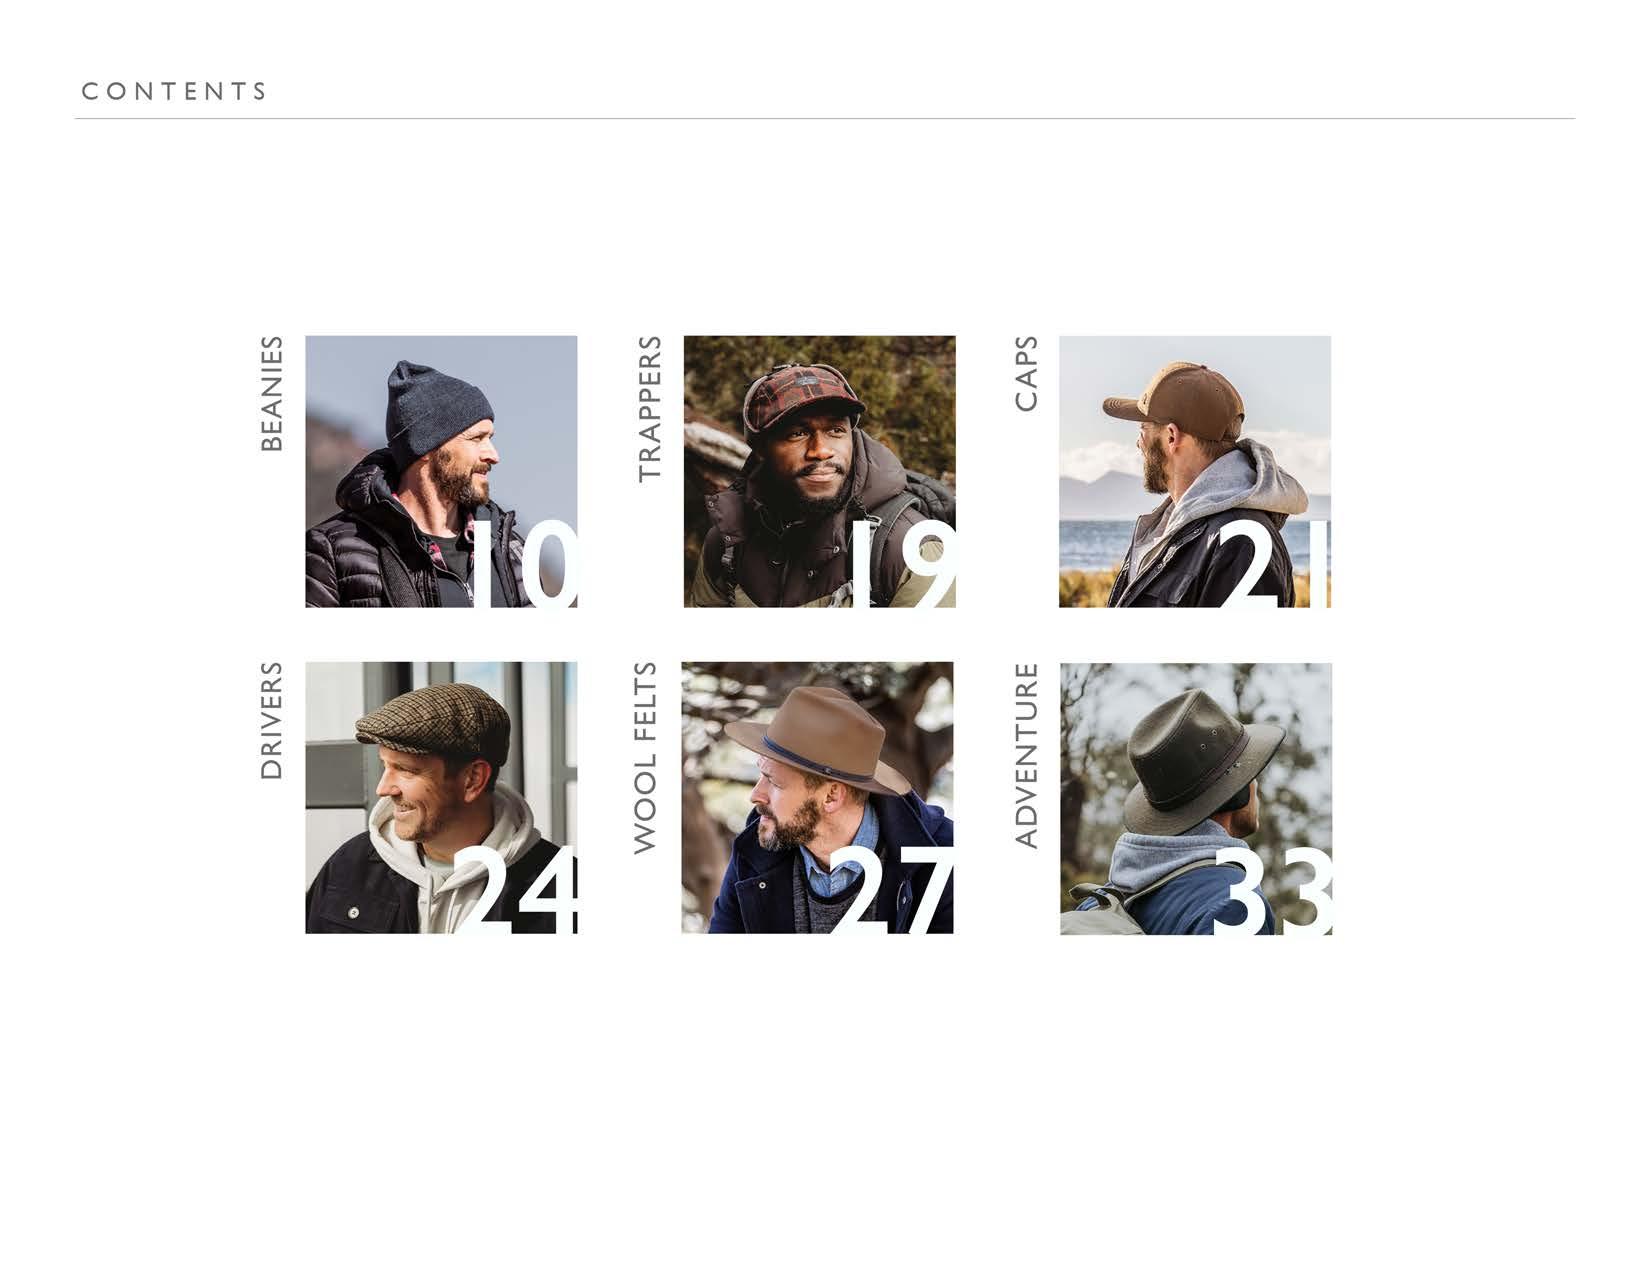The width and height of the screenshot is (1650, 1275).
Task: Click the CAPS vertical label
Action: click(x=1026, y=374)
